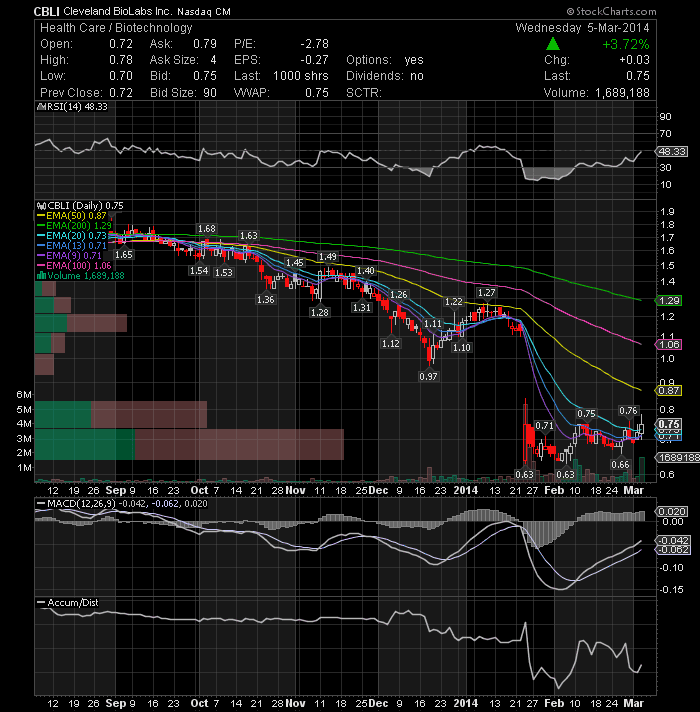Click the green 1.29 tag on price axis
This screenshot has height=712, width=700.
coord(668,301)
